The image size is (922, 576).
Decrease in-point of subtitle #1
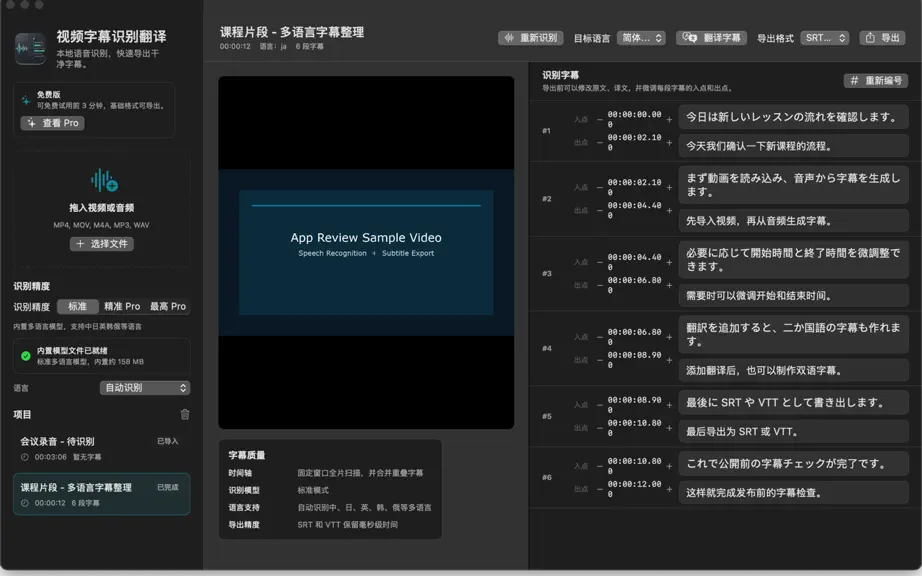(599, 119)
